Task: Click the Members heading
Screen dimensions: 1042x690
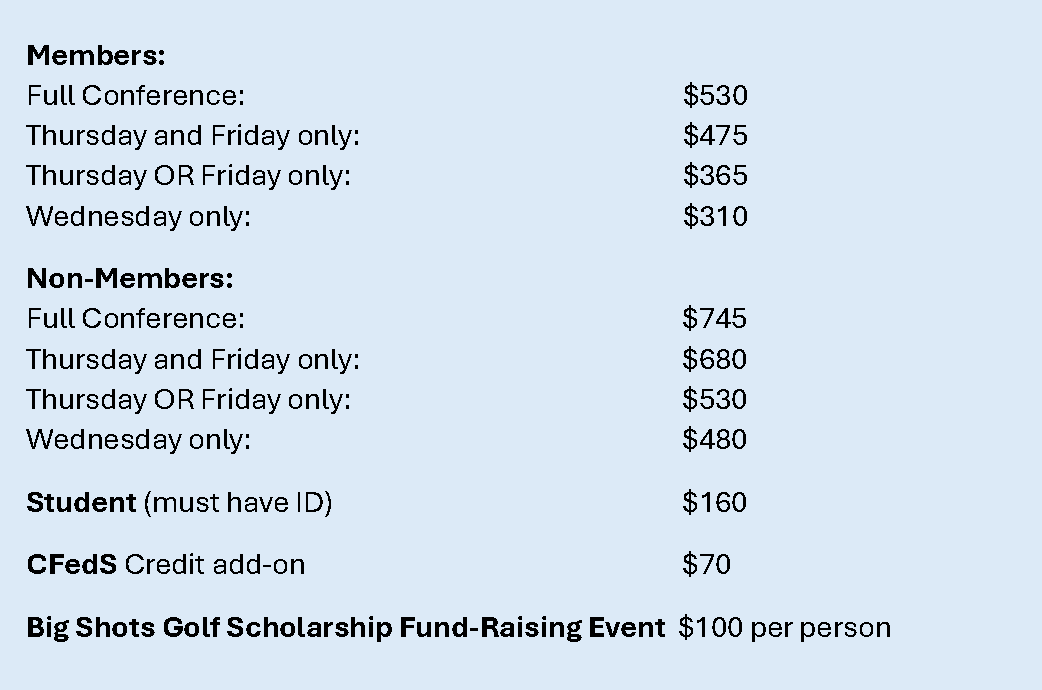Action: pos(96,55)
